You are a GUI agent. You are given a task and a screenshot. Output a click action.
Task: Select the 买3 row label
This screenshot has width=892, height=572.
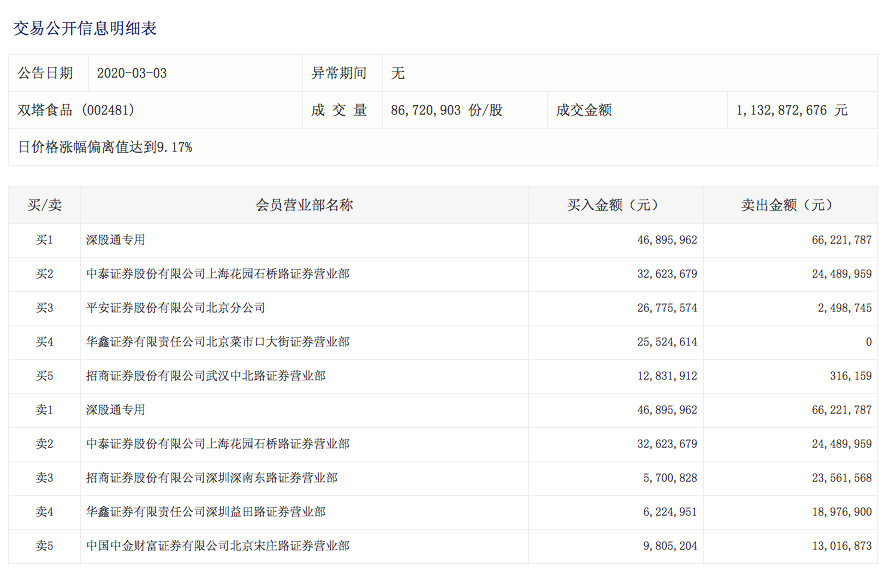pyautogui.click(x=44, y=308)
